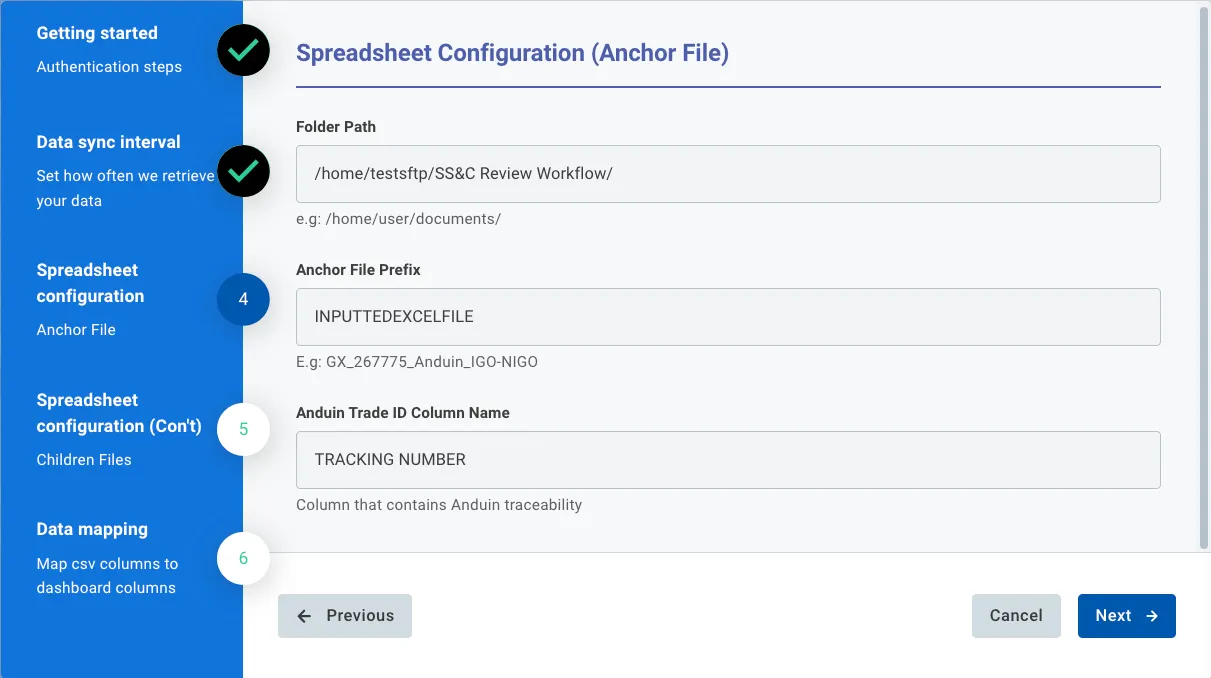Image resolution: width=1211 pixels, height=678 pixels.
Task: Go back with the Previous button label
Action: tap(360, 616)
